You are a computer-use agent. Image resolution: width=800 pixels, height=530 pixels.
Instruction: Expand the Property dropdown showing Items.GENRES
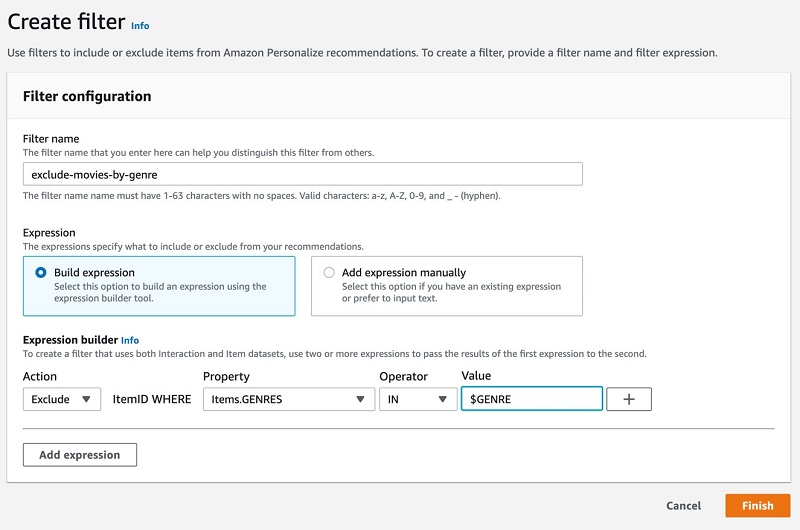(286, 399)
